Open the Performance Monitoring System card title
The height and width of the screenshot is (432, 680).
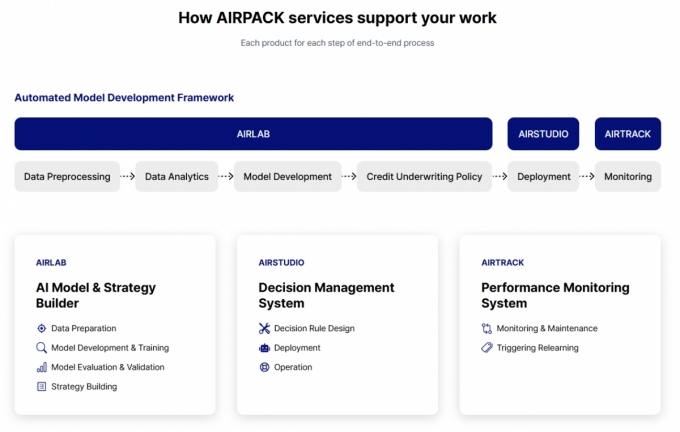[x=555, y=295]
